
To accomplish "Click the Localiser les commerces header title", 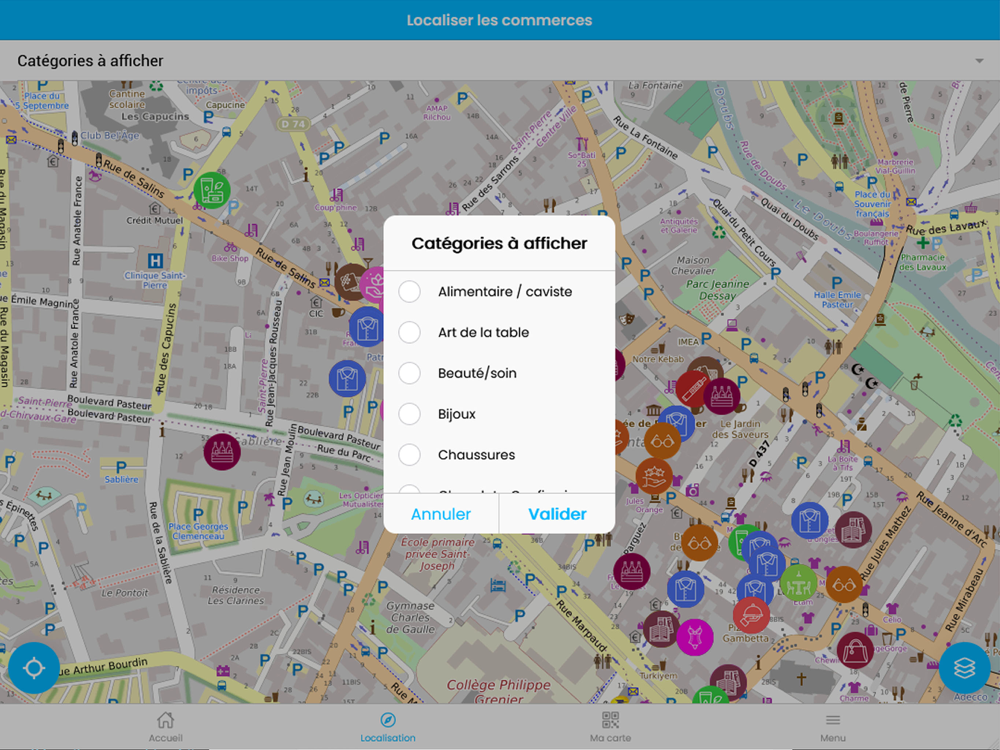I will [499, 20].
